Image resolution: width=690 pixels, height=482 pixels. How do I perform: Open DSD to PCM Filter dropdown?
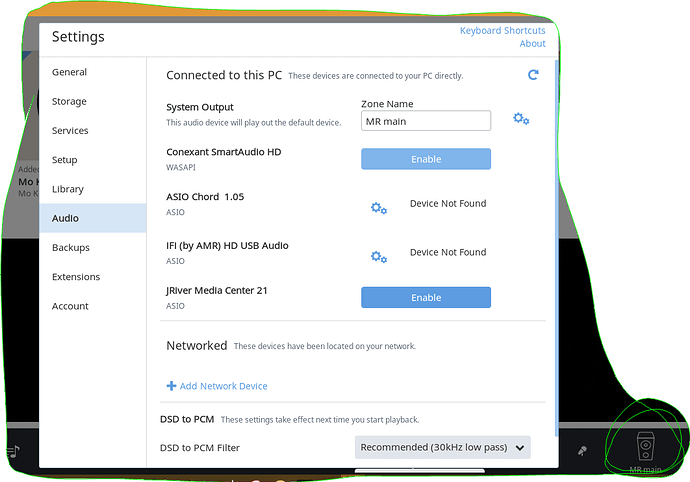(443, 447)
